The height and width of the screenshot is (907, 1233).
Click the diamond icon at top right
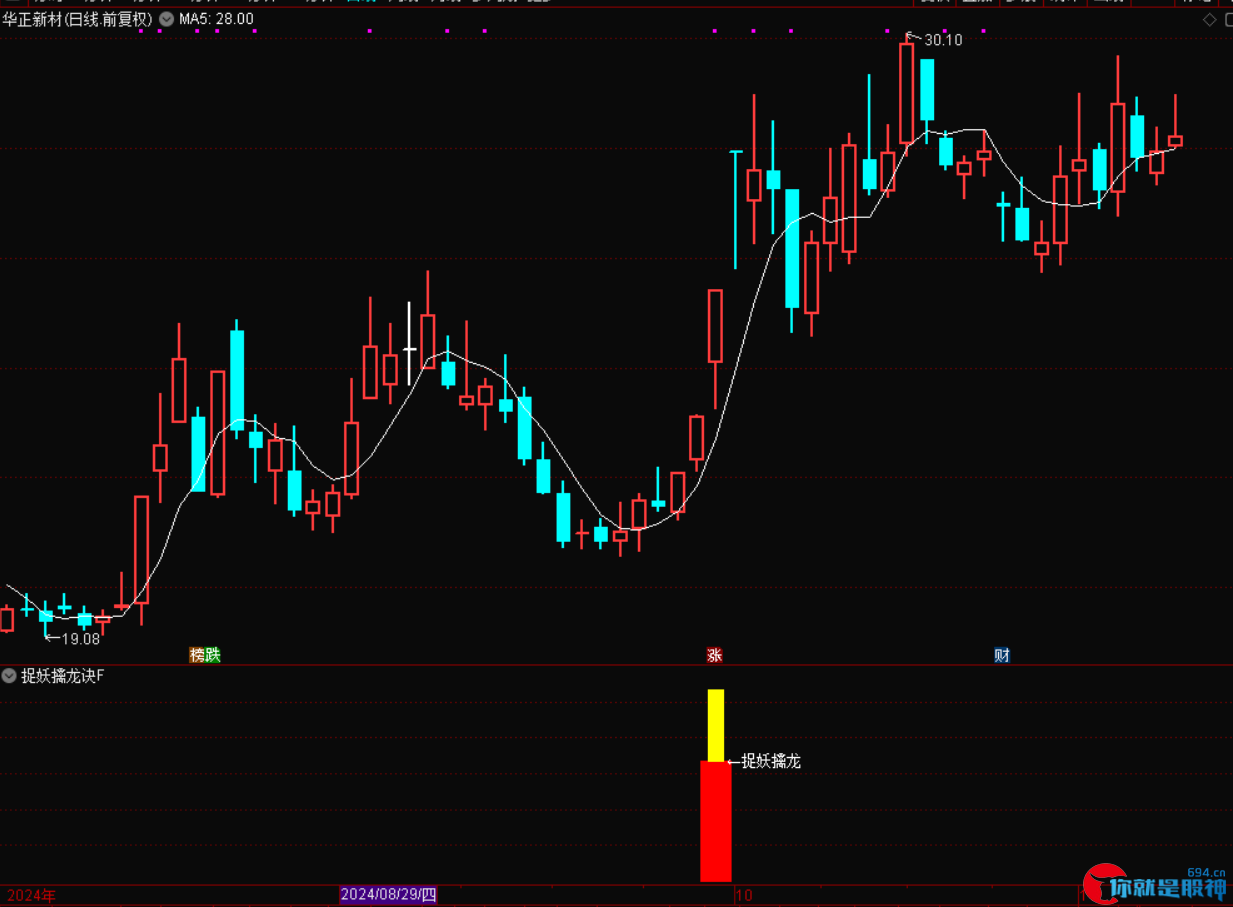click(x=1209, y=19)
